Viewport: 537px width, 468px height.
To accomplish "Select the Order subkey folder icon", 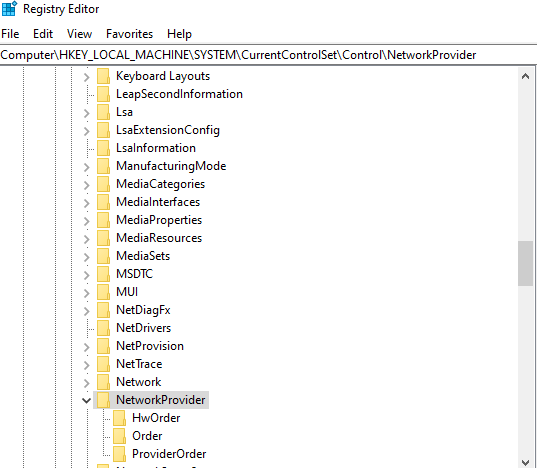I will (120, 436).
